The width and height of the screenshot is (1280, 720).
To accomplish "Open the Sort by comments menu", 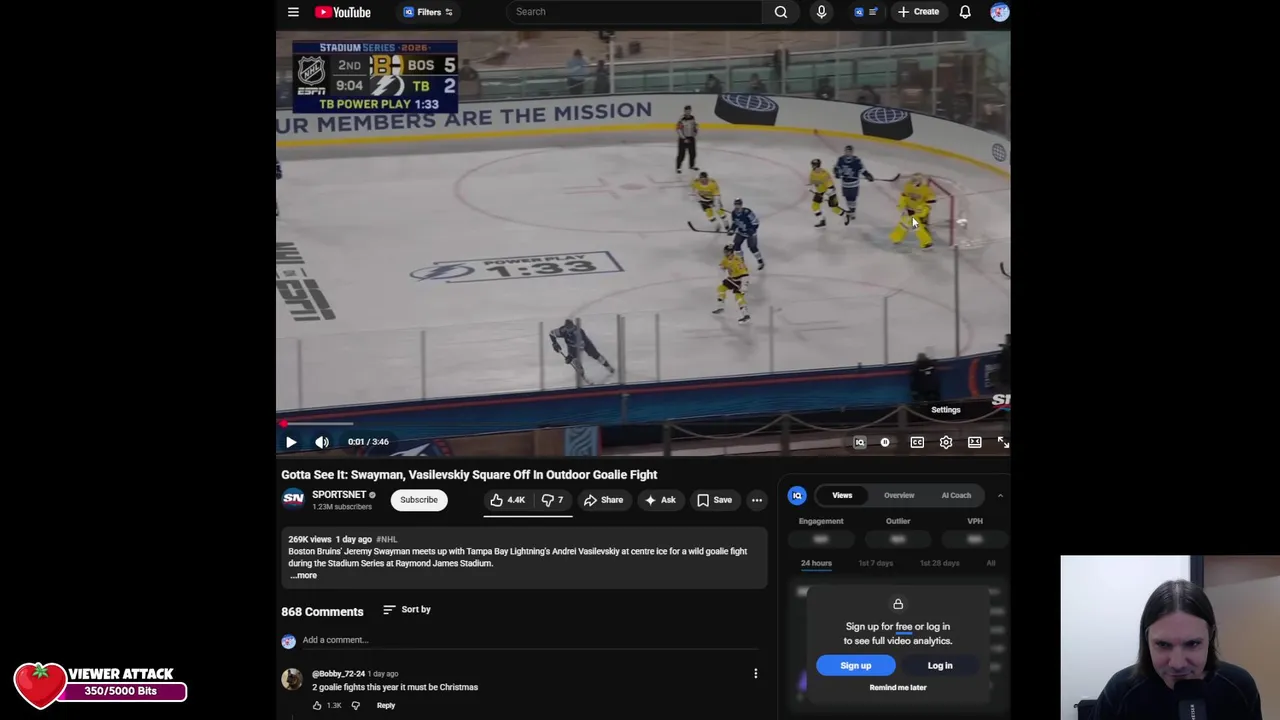I will coord(407,609).
